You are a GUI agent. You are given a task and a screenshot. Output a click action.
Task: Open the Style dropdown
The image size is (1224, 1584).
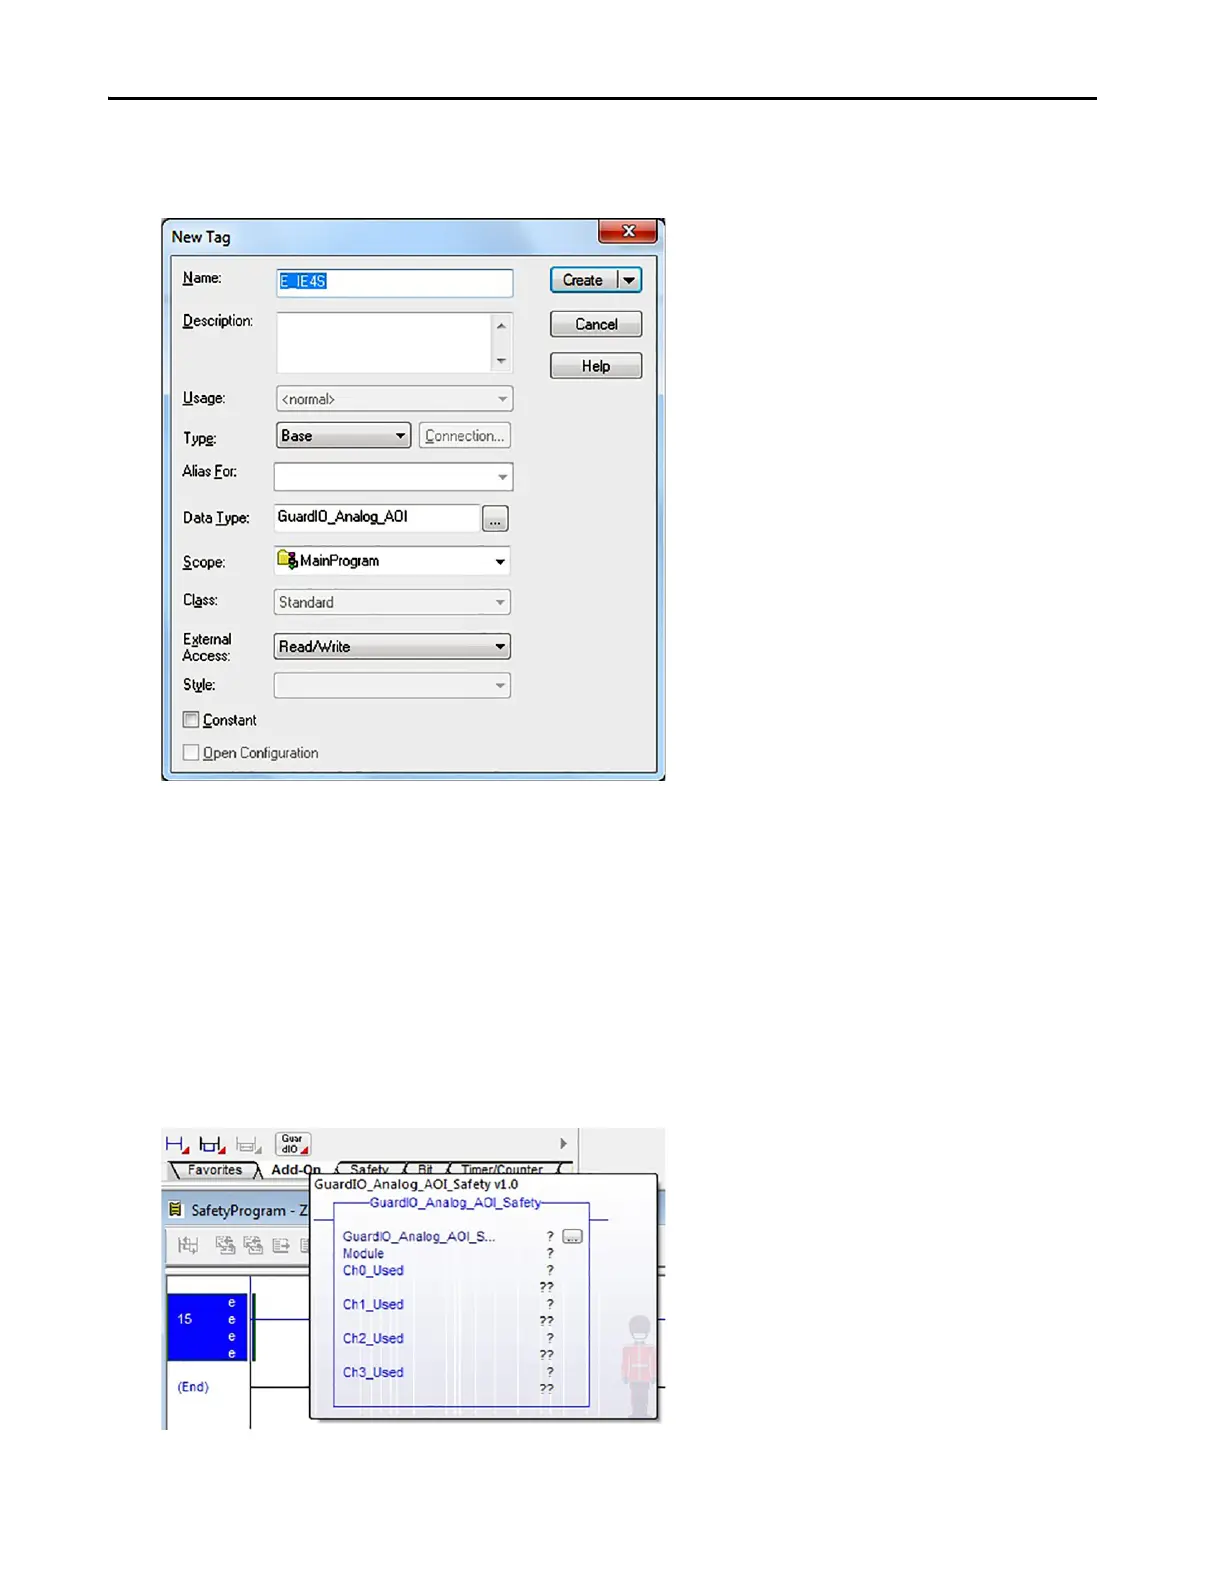pyautogui.click(x=392, y=685)
